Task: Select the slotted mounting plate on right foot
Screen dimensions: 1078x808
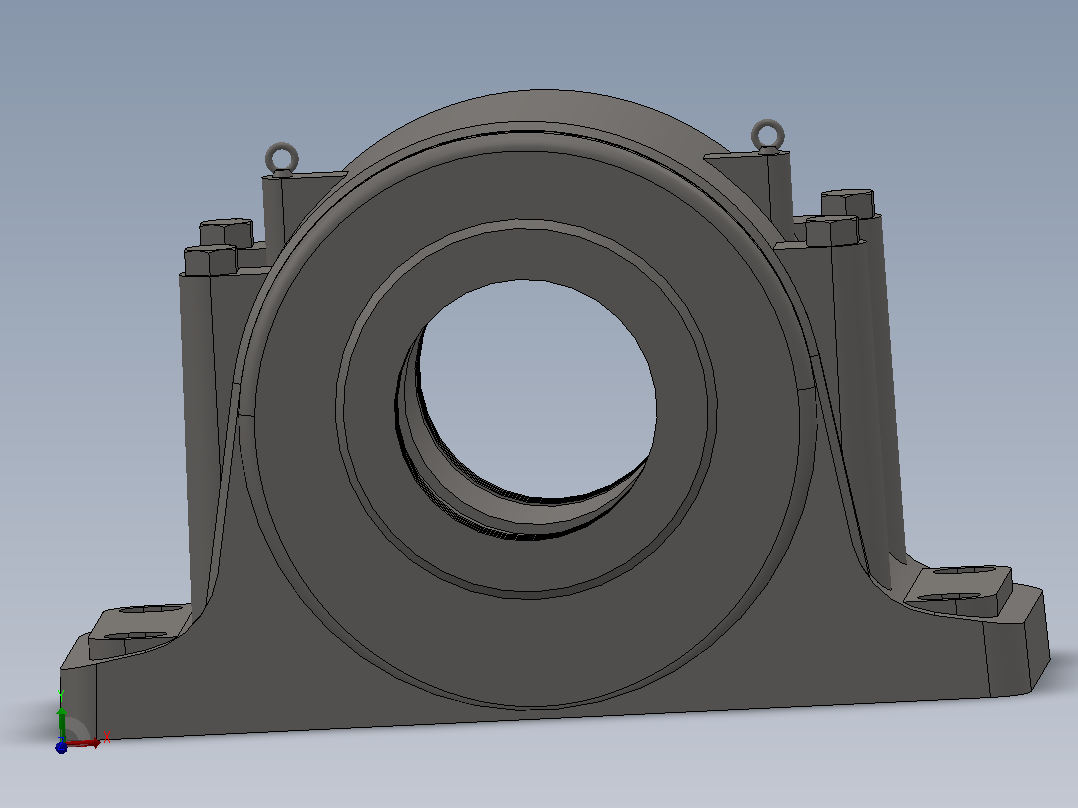Action: [958, 590]
